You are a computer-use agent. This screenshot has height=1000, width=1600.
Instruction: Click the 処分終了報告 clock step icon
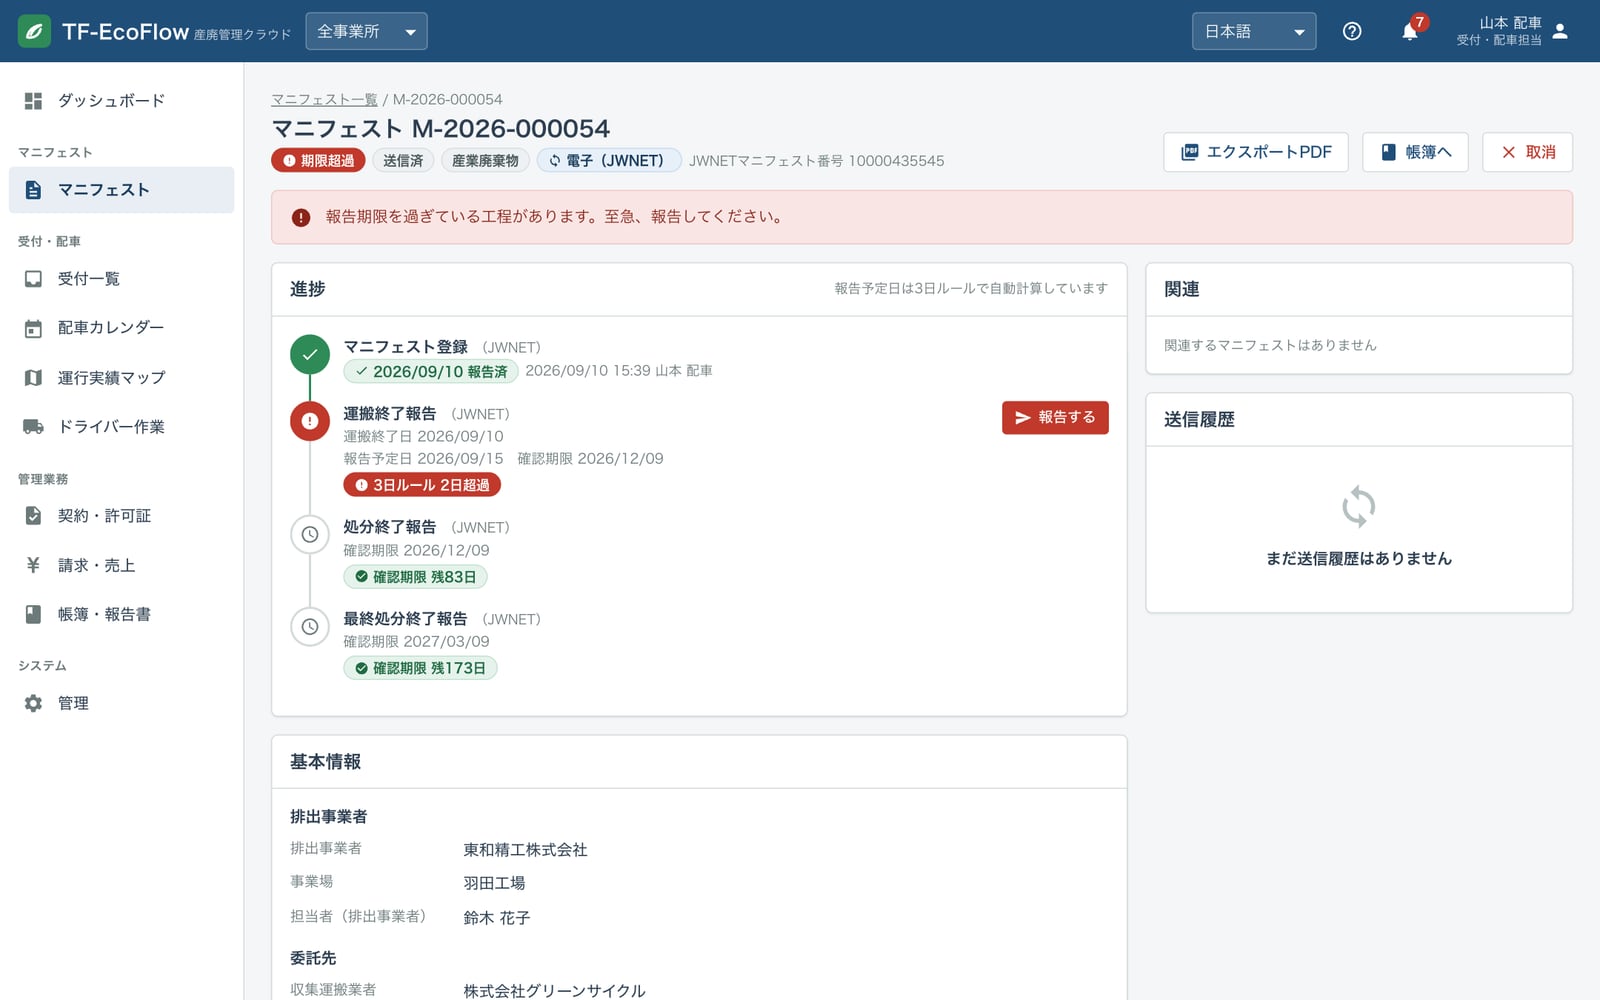tap(310, 534)
